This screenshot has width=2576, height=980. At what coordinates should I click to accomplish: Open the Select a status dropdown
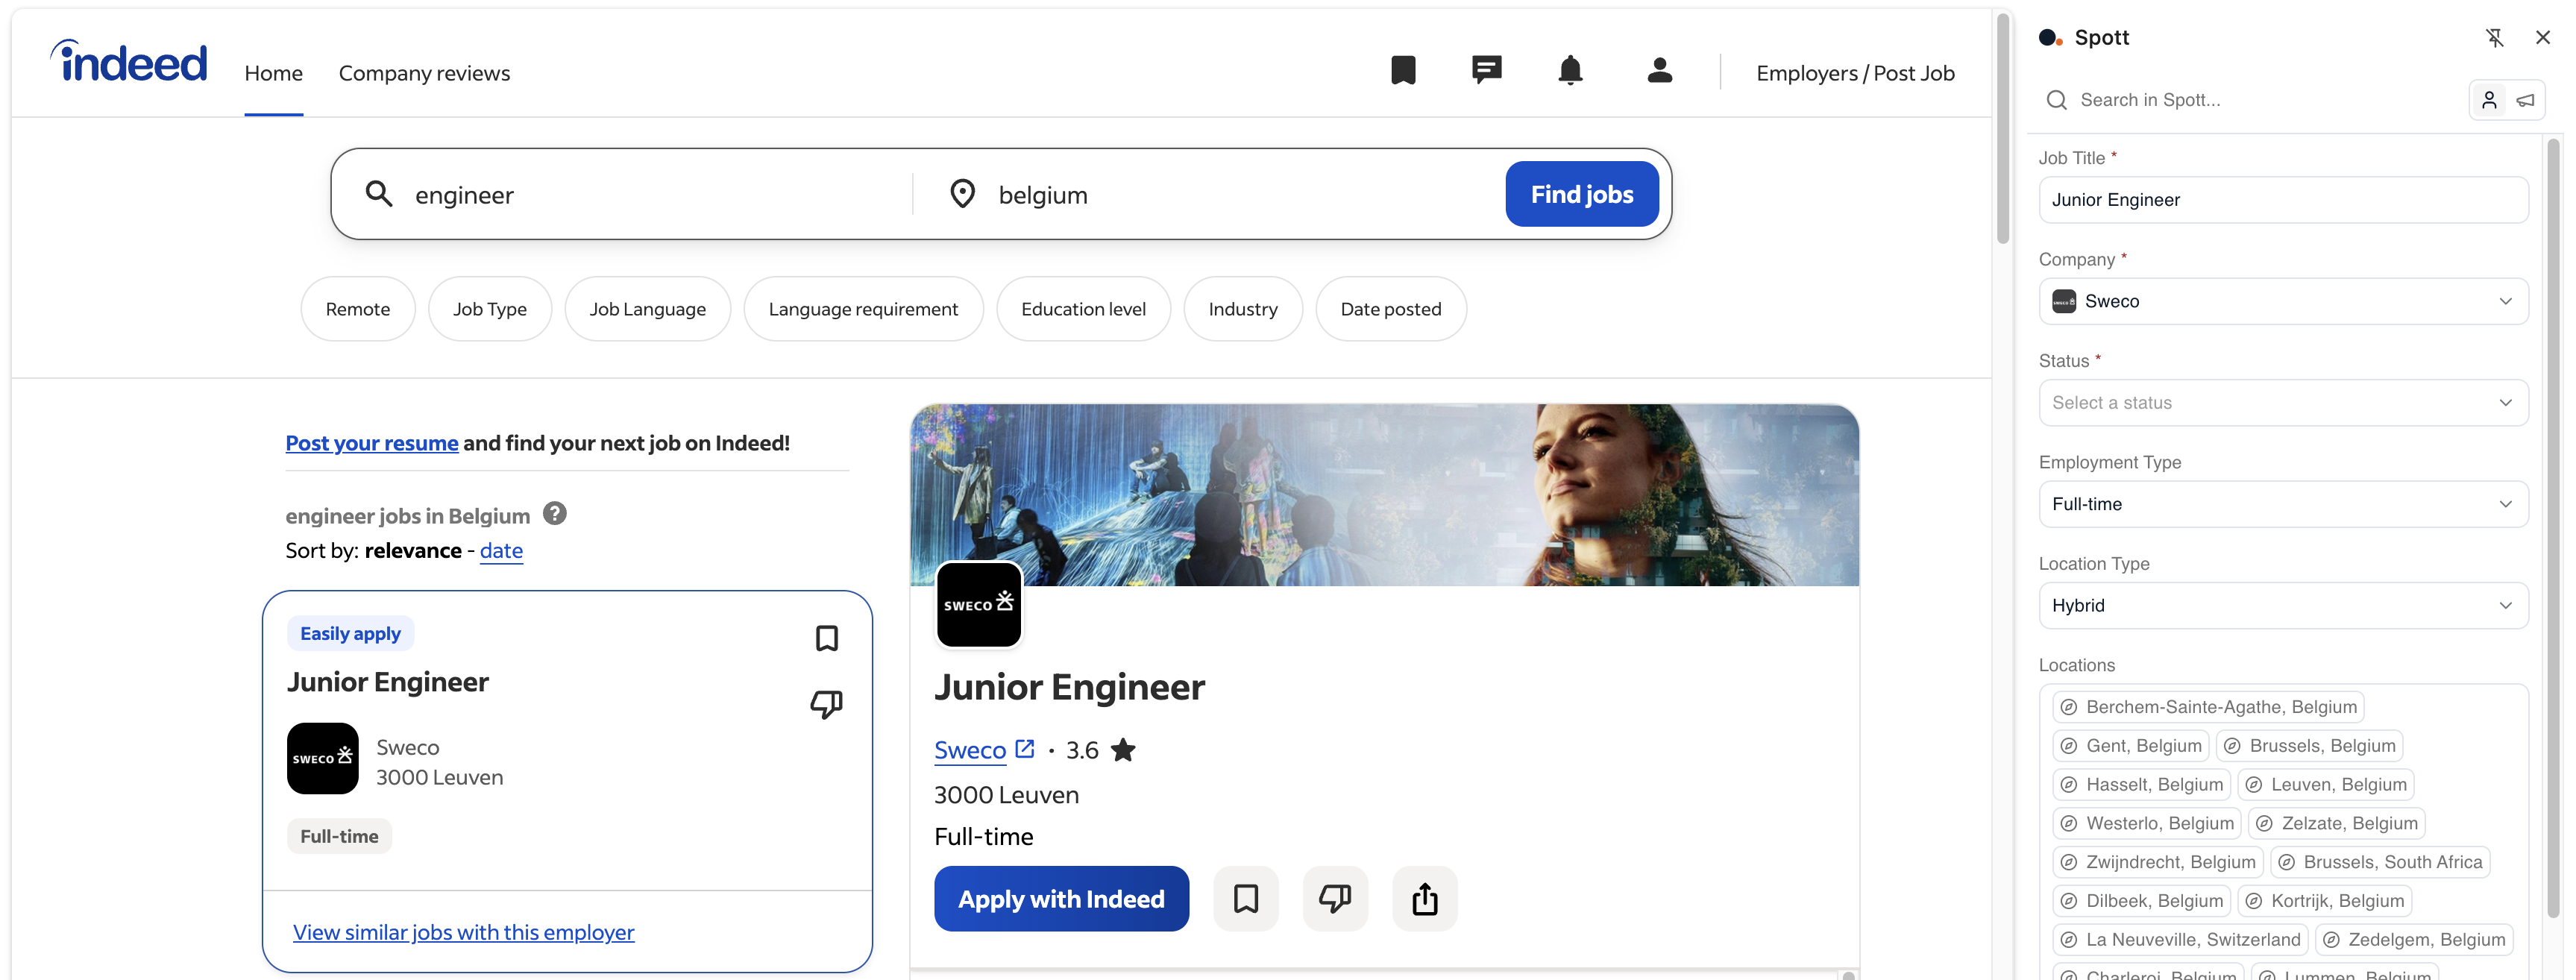point(2283,403)
